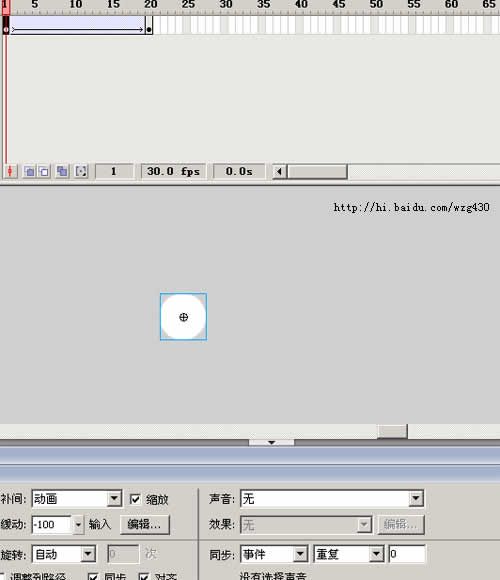Click the edit multiple frames icon

(x=62, y=171)
